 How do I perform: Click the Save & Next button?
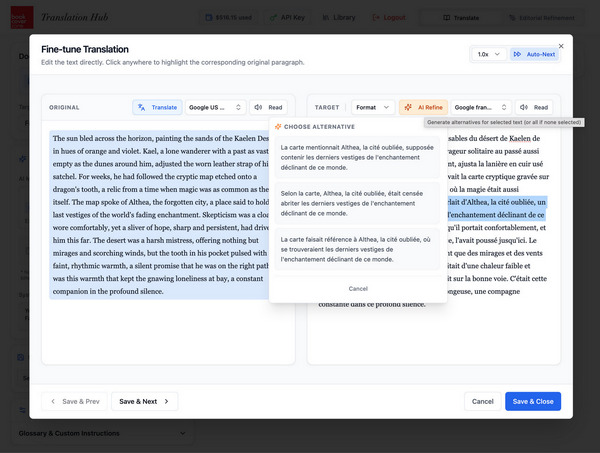[x=144, y=401]
